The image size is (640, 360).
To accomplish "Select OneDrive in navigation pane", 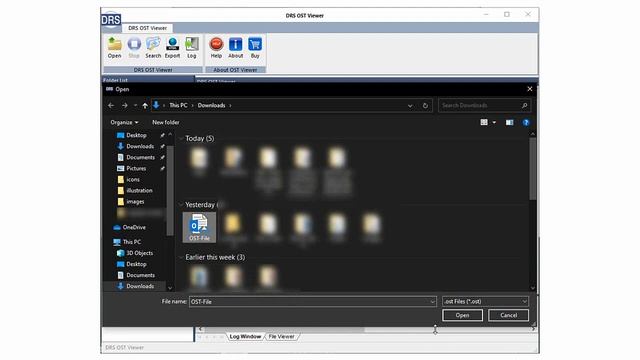I will click(134, 227).
